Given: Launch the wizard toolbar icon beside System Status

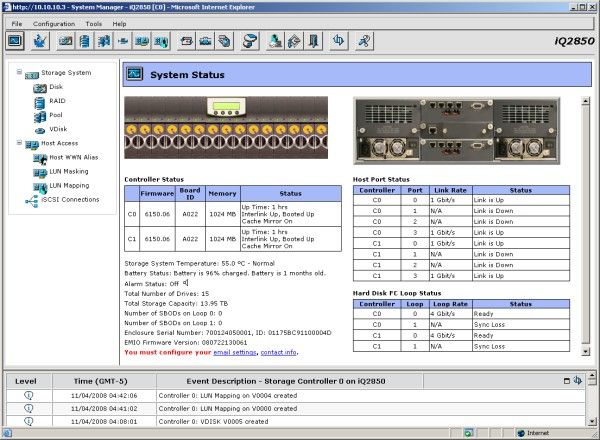Looking at the screenshot, I should coord(40,41).
